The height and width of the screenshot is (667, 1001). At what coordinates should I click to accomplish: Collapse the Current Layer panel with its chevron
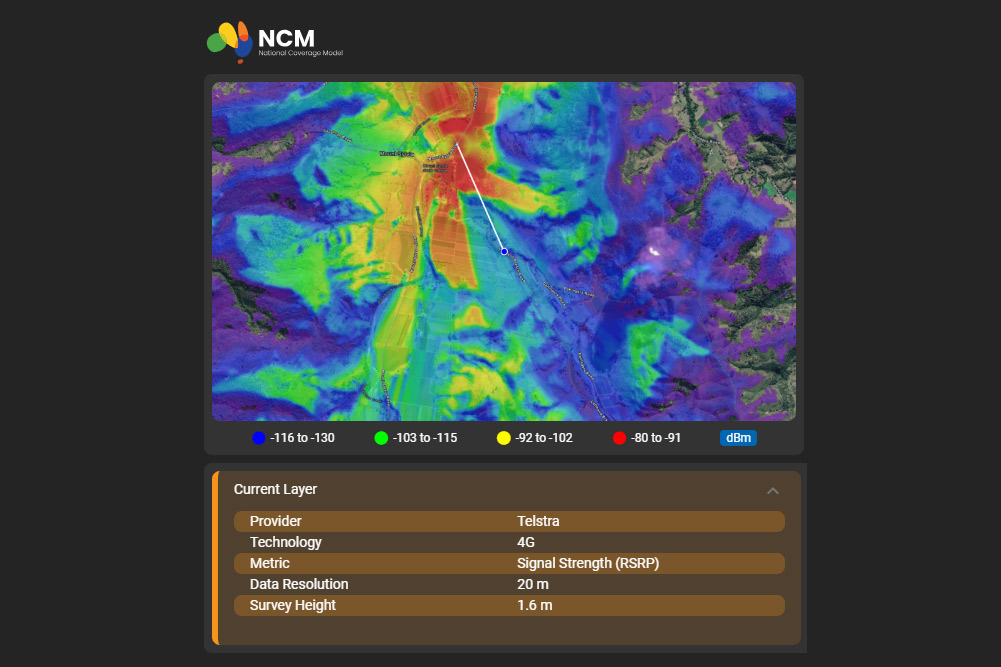click(773, 491)
